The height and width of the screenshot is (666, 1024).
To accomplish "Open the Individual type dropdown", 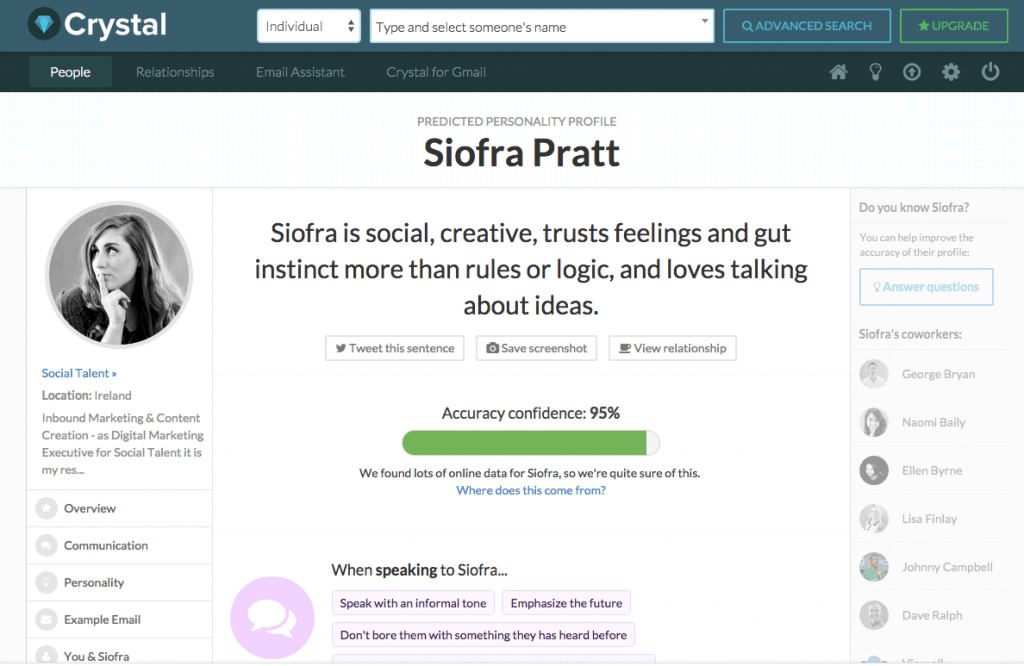I will [309, 26].
